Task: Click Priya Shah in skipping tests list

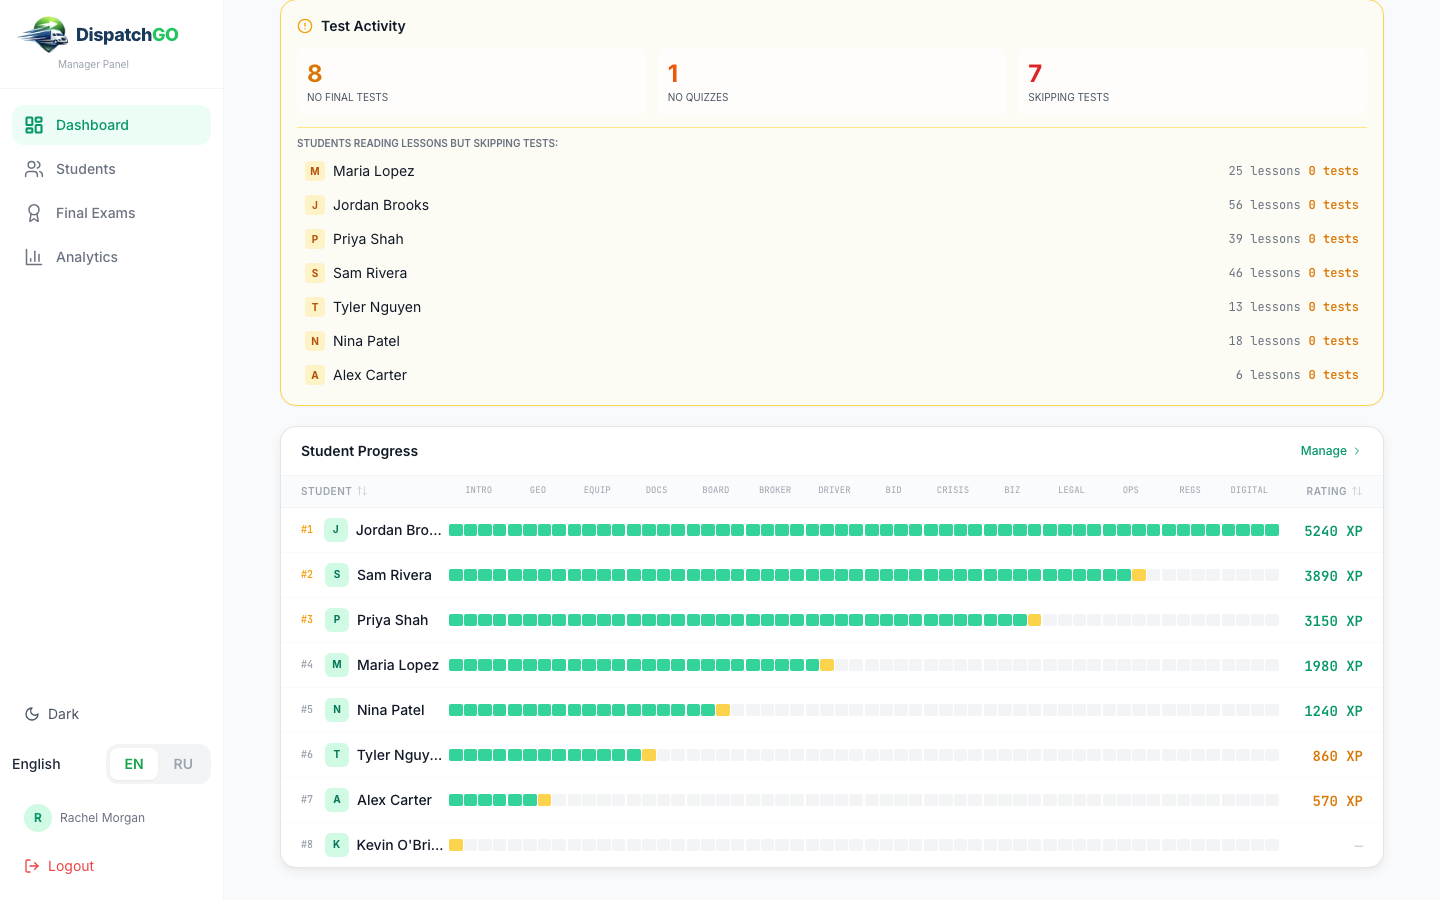Action: [832, 239]
